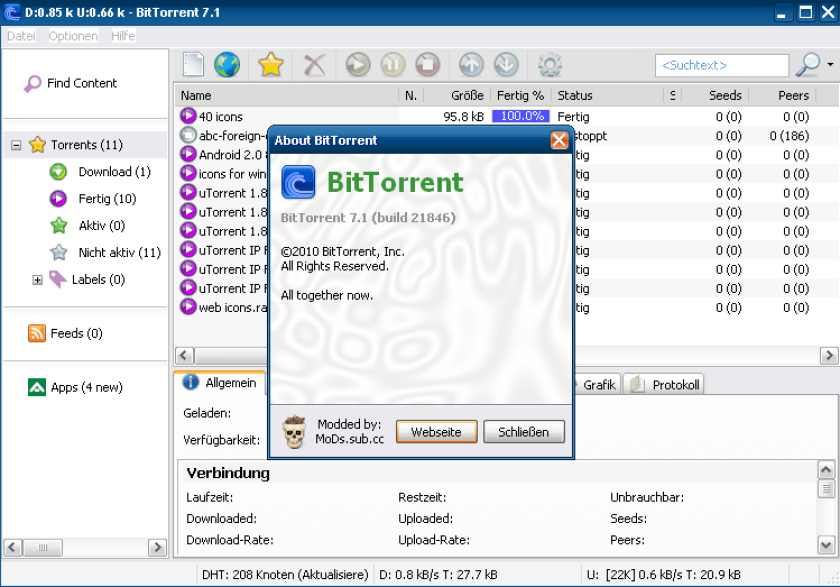This screenshot has height=587, width=840.
Task: Click the Add Torrent document icon
Action: point(193,65)
